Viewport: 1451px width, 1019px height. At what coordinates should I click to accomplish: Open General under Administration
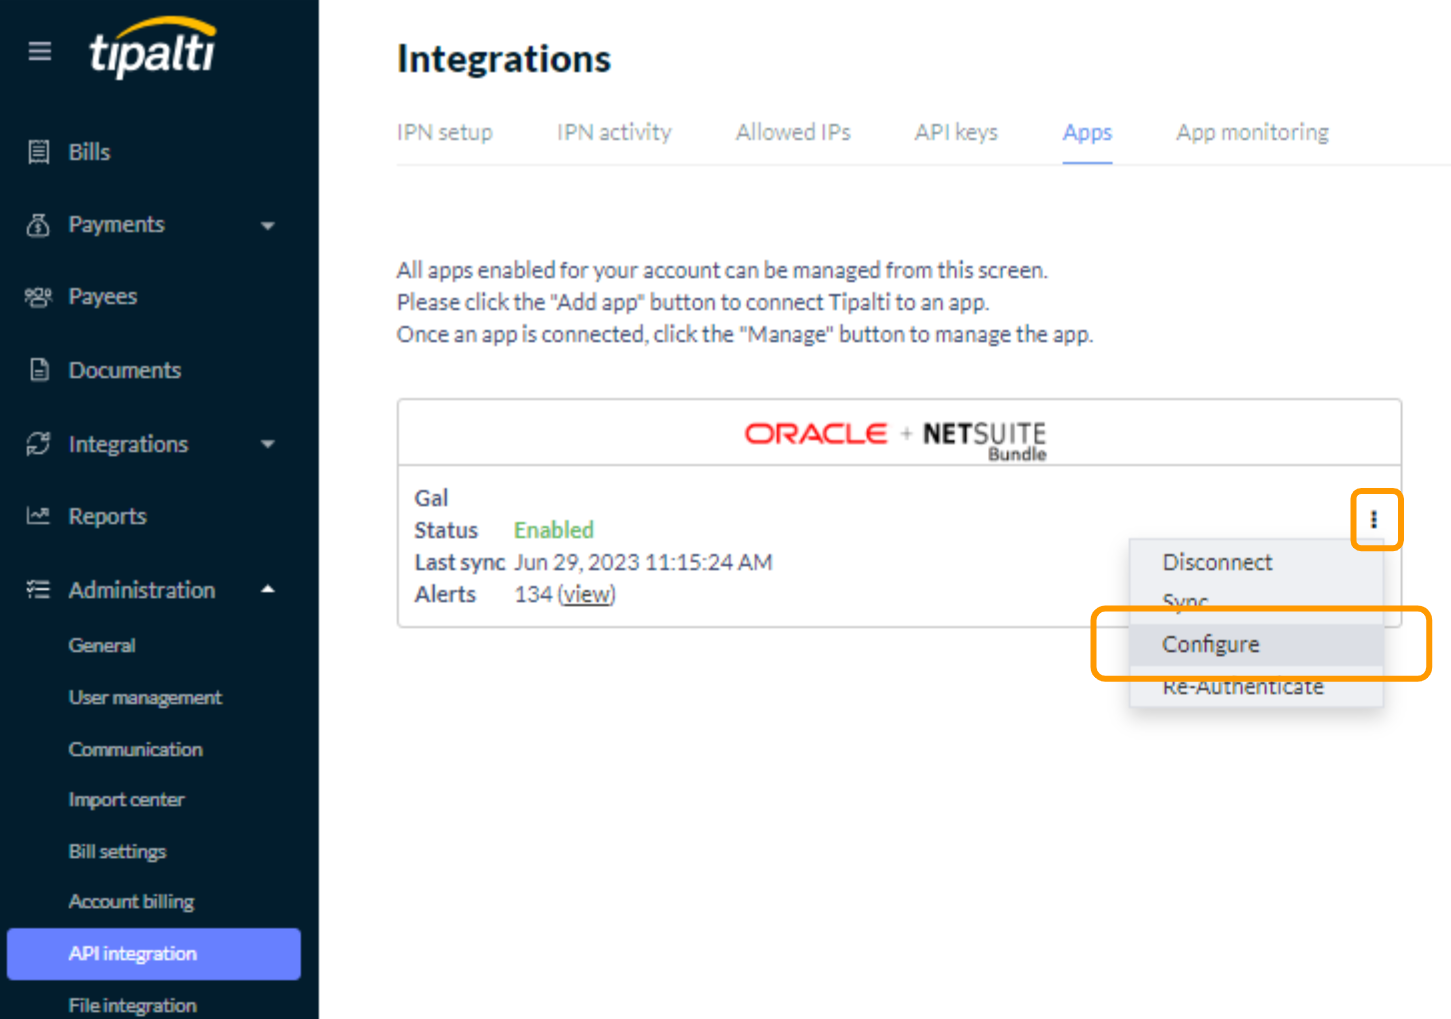point(102,646)
